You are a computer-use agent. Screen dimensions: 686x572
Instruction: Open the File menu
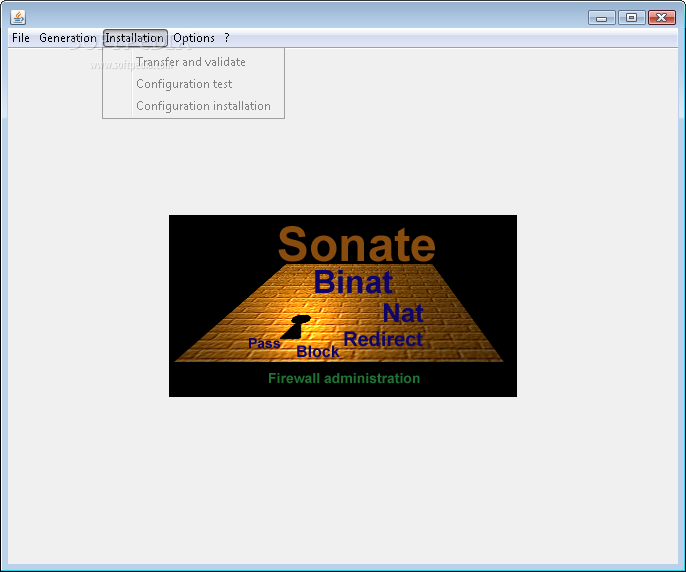click(x=21, y=38)
